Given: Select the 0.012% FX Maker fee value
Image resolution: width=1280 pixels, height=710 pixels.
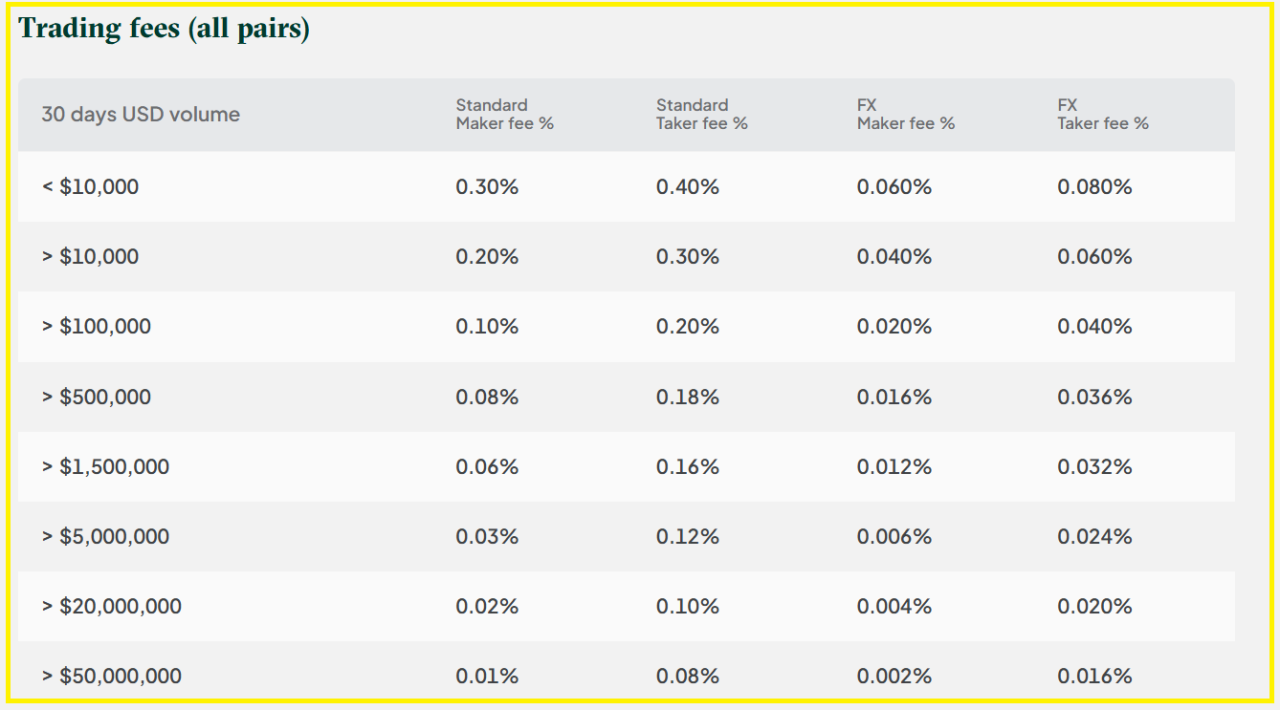Looking at the screenshot, I should point(894,467).
